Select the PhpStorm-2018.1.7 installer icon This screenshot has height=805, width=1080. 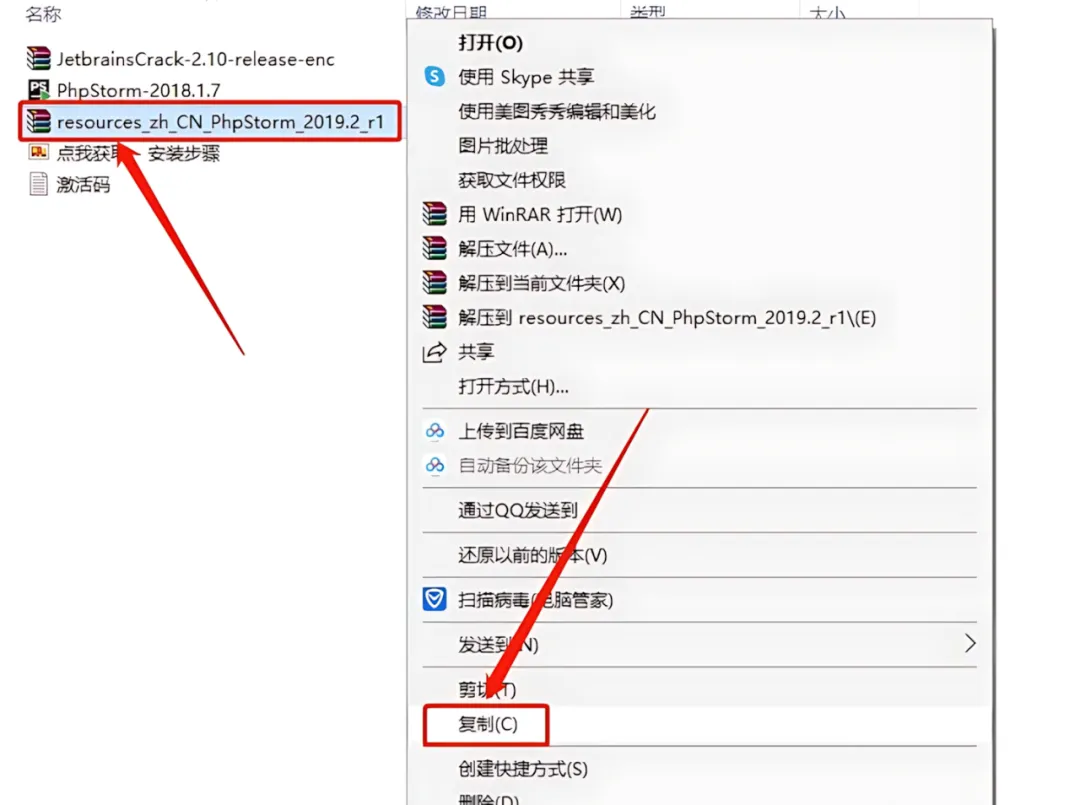tap(39, 90)
